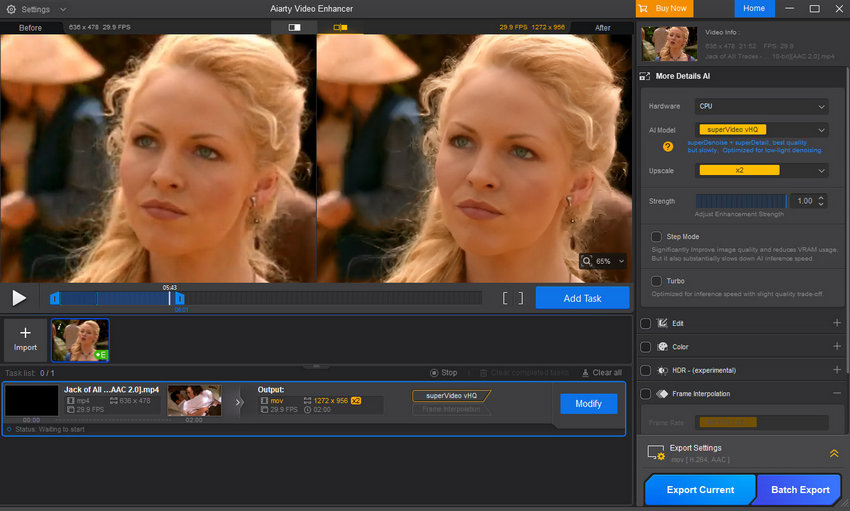850x511 pixels.
Task: Switch to the After view tab
Action: (602, 28)
